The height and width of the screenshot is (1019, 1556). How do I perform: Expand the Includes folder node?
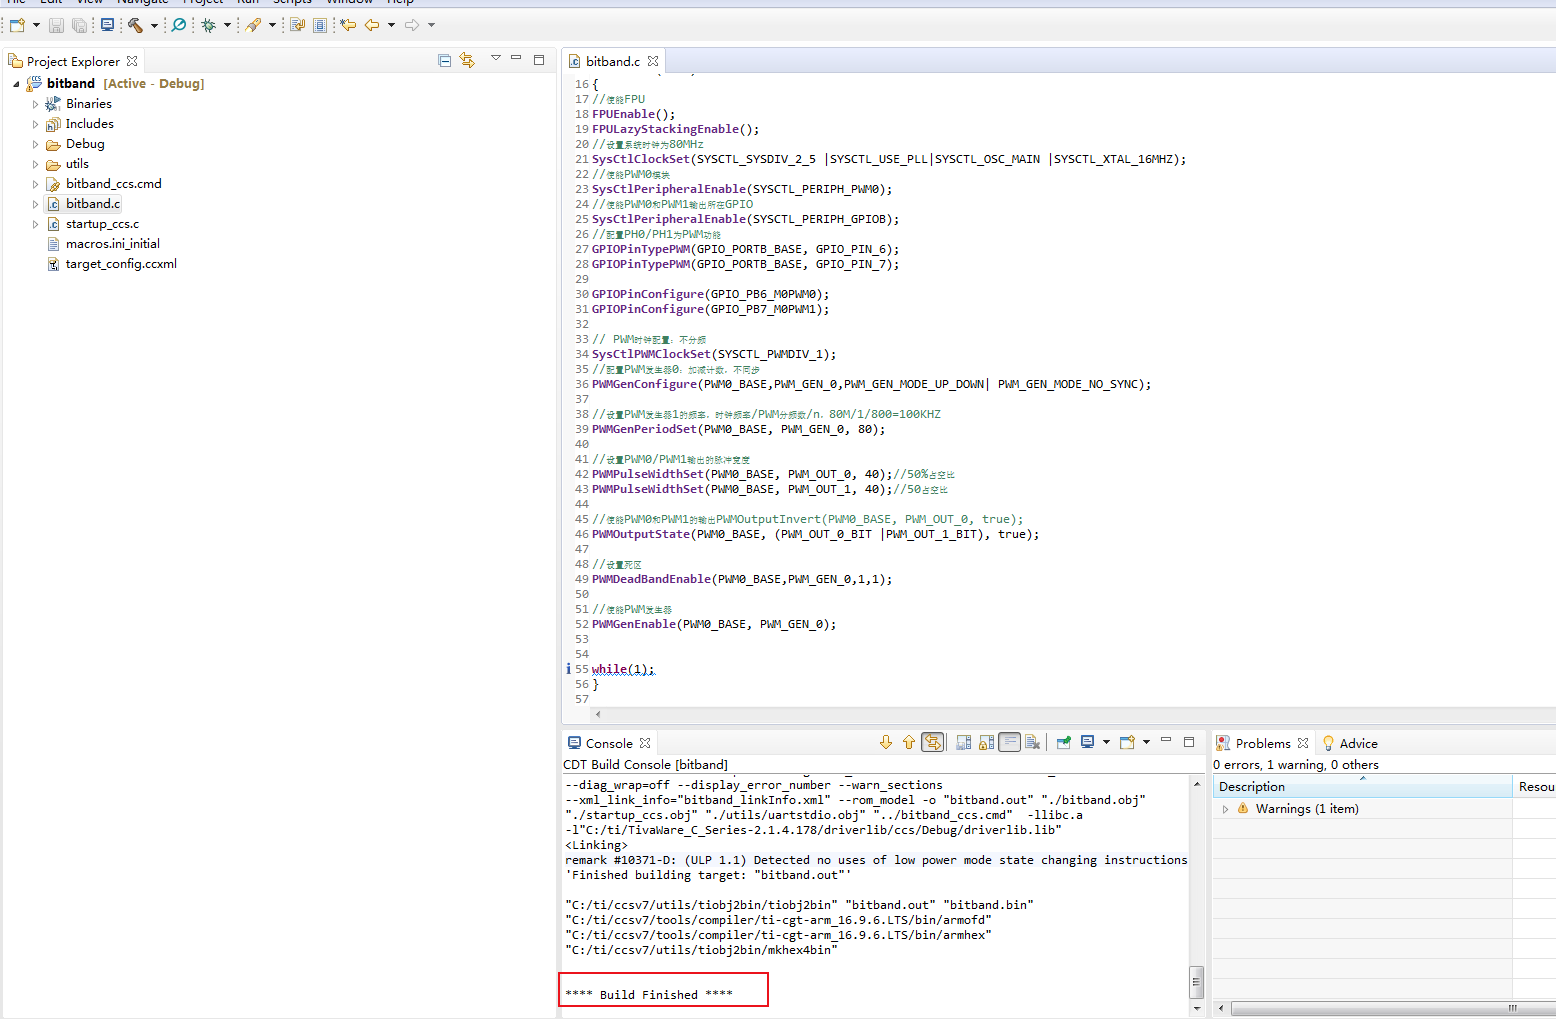[x=35, y=124]
